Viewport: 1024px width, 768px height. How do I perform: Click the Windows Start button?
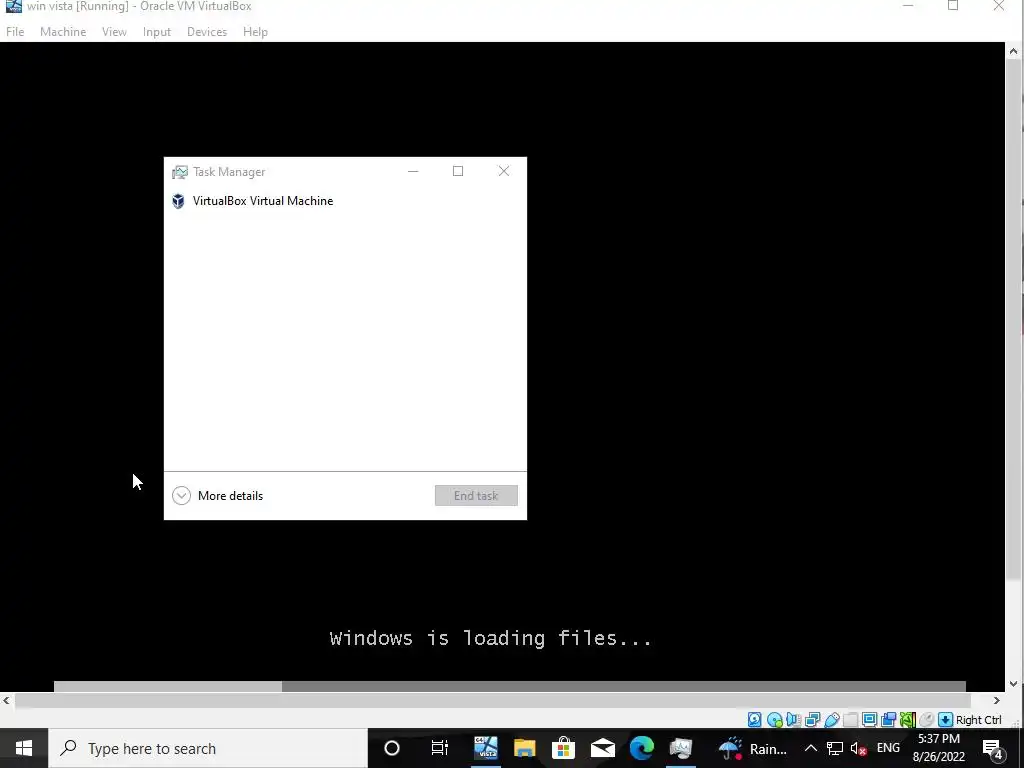(24, 748)
